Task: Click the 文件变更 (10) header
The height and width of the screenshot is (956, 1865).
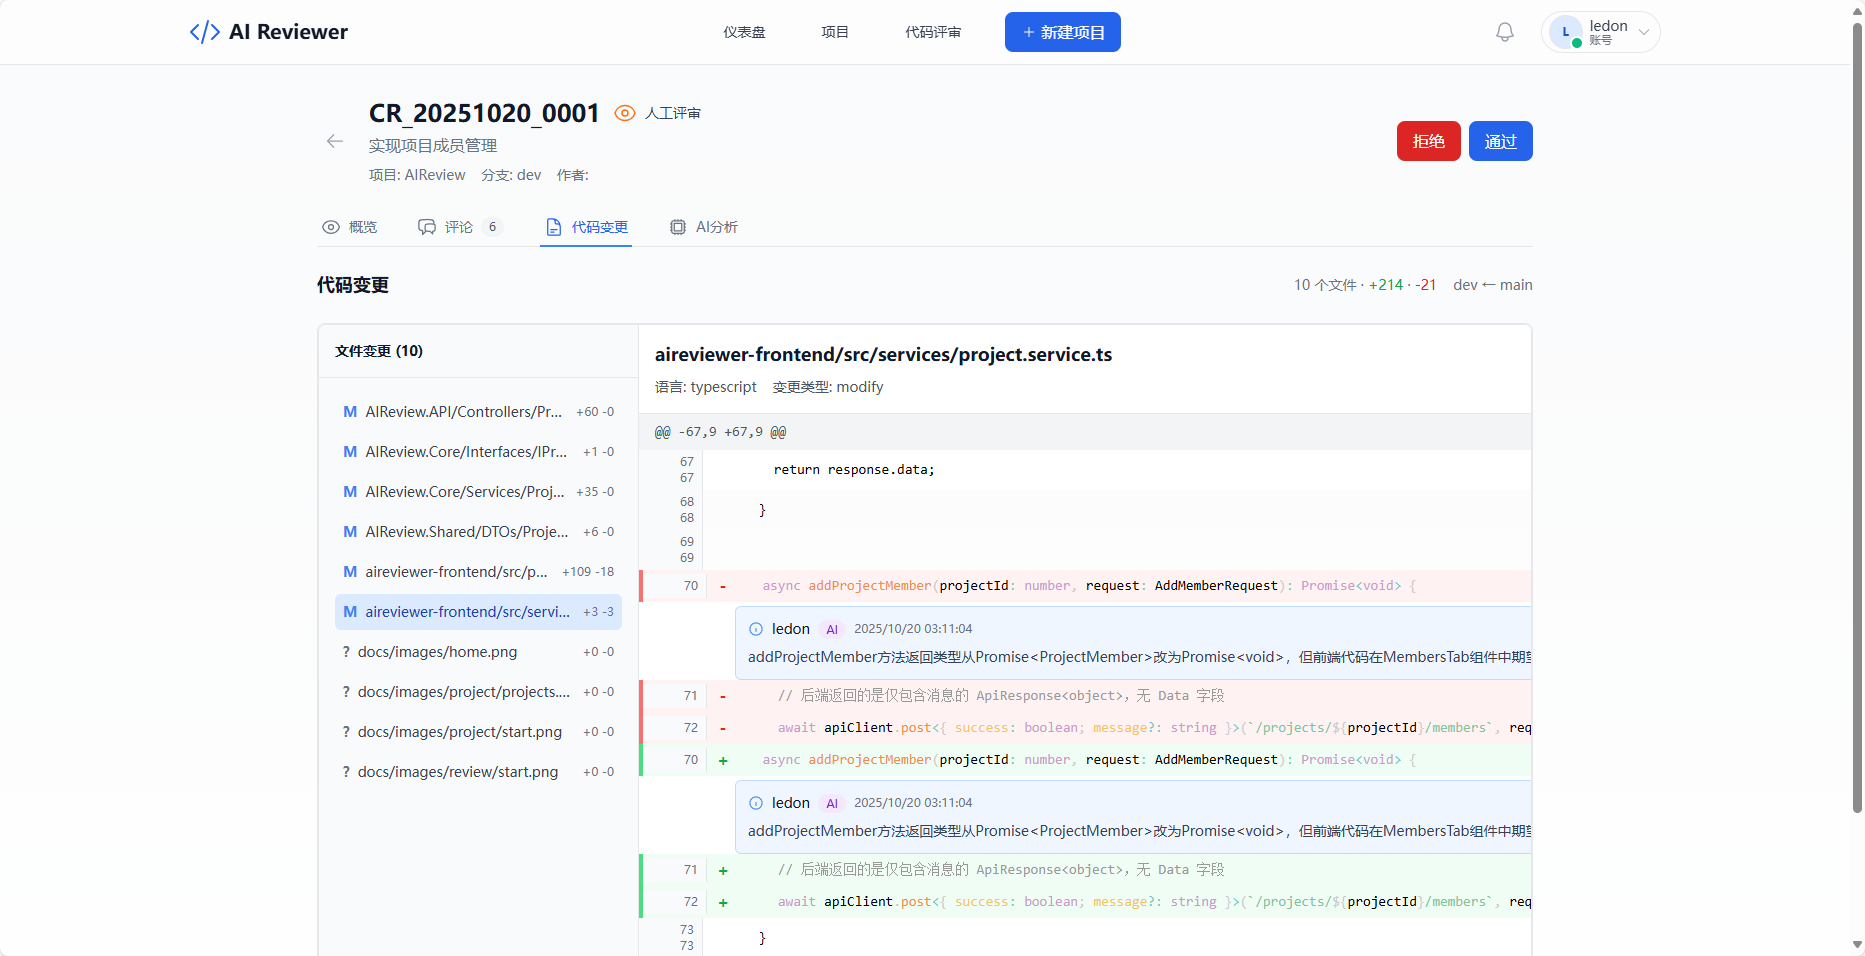Action: [379, 351]
